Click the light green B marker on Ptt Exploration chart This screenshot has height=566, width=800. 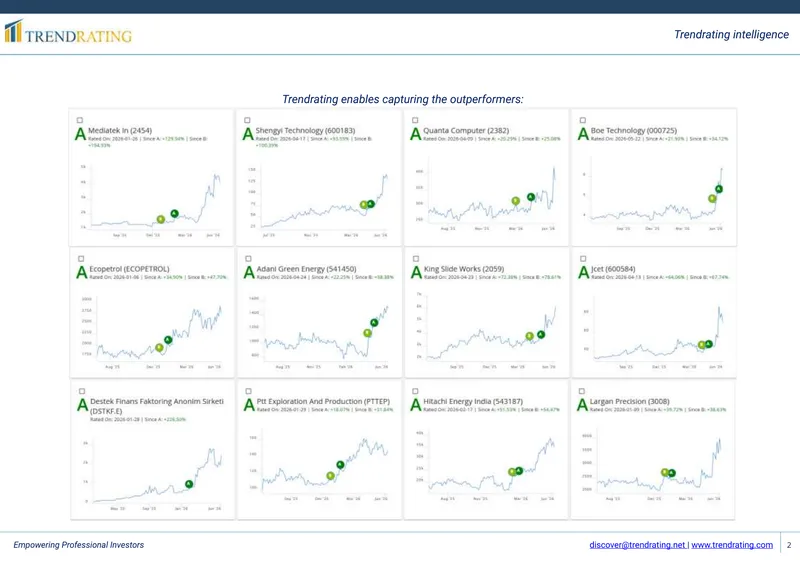coord(331,476)
